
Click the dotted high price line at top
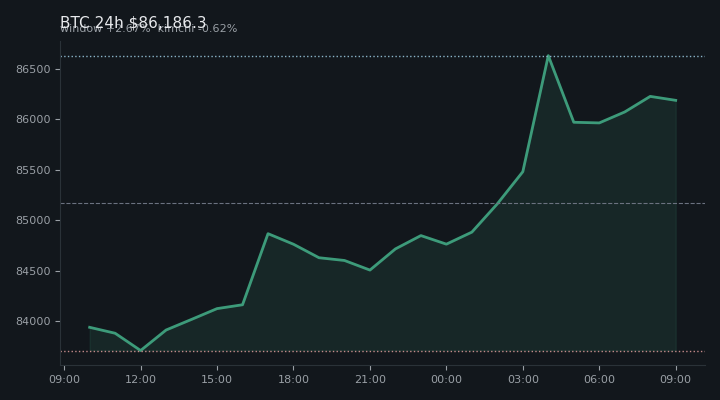(383, 56)
